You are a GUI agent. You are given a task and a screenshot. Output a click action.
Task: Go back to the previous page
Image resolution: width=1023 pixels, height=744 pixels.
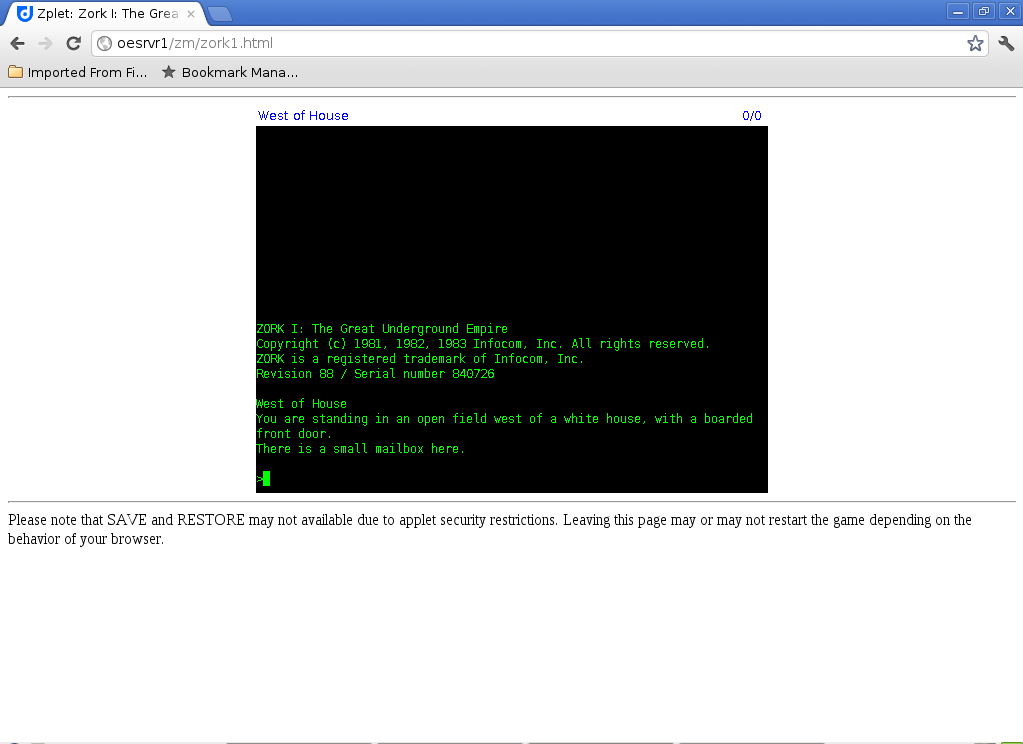(x=18, y=43)
